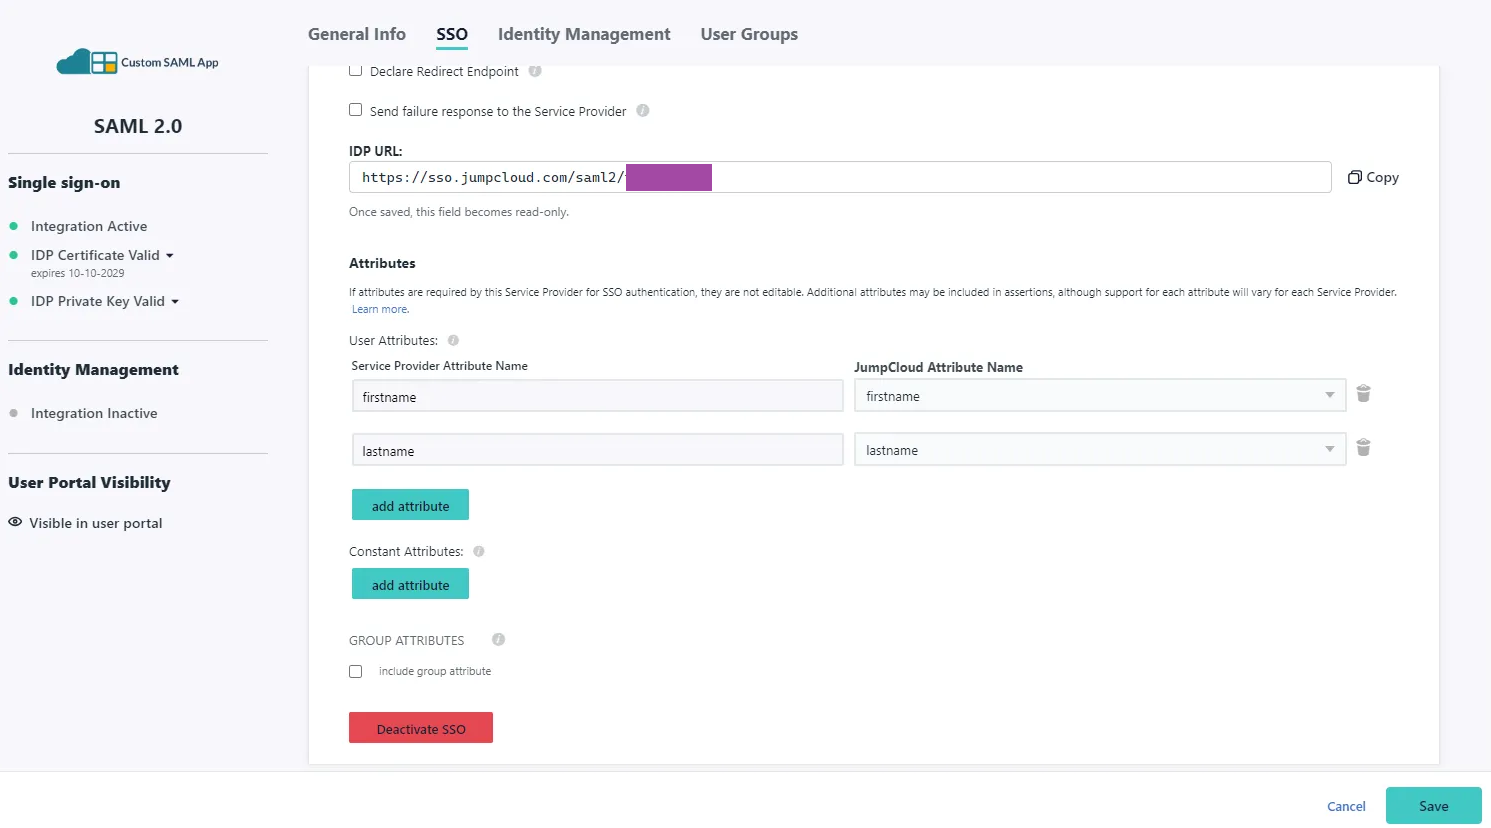Open the lastname JumpCloud Attribute Name dropdown

tap(1100, 450)
